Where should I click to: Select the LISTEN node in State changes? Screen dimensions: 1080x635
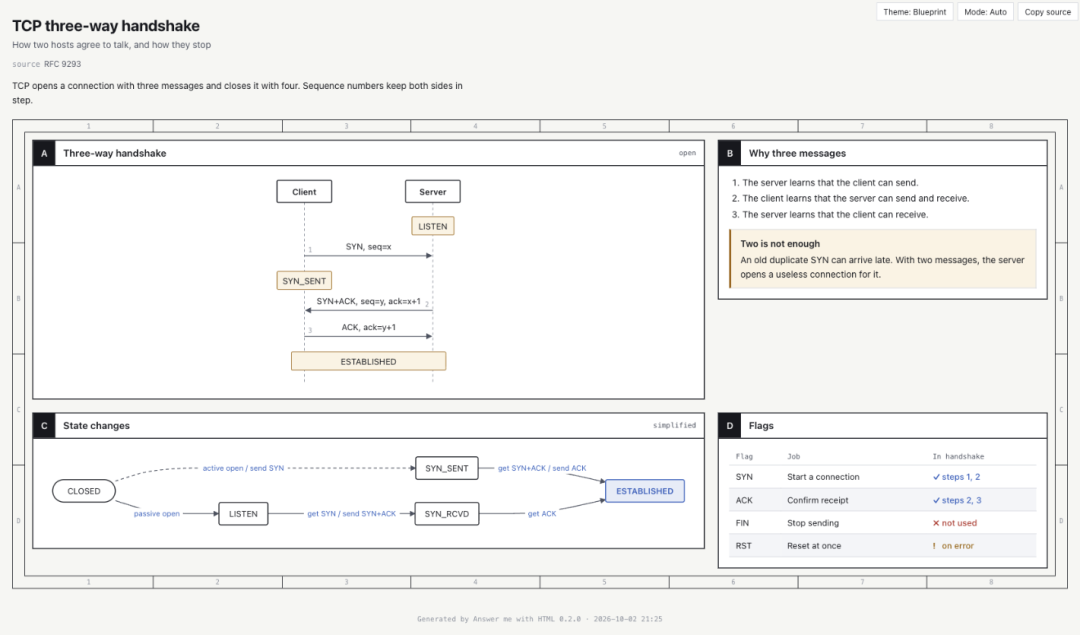(243, 514)
